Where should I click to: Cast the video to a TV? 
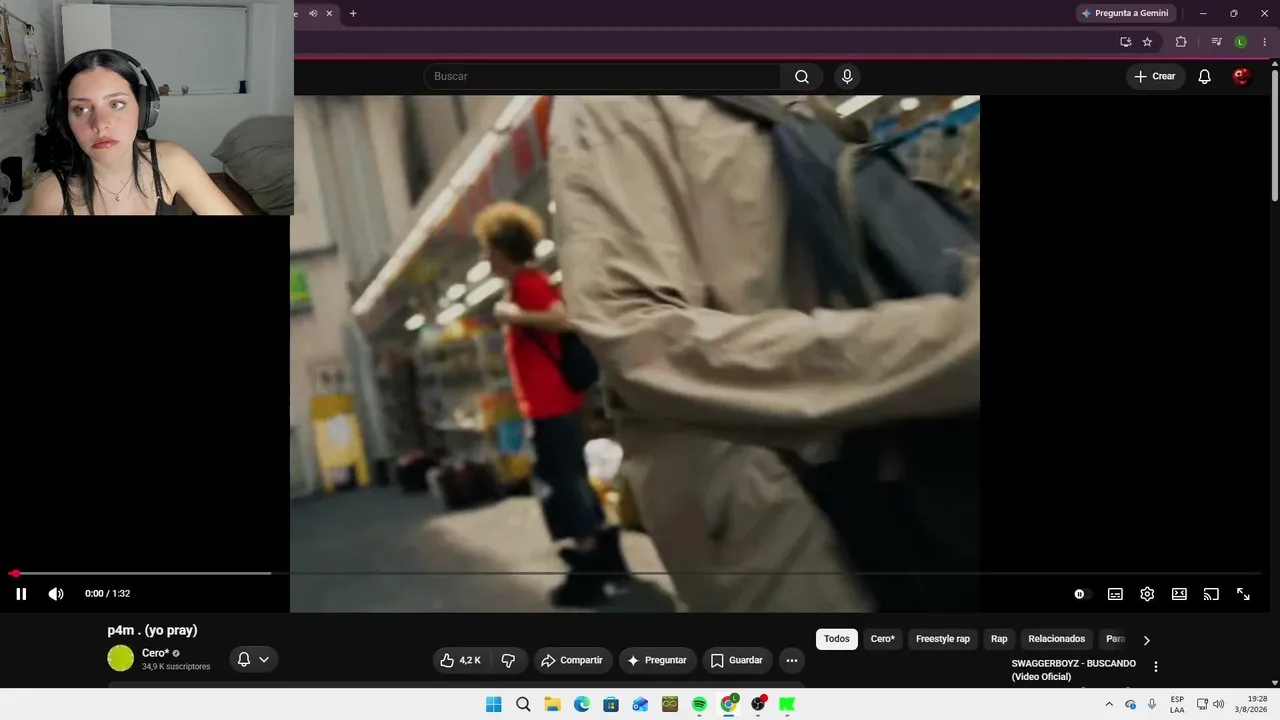(1211, 594)
